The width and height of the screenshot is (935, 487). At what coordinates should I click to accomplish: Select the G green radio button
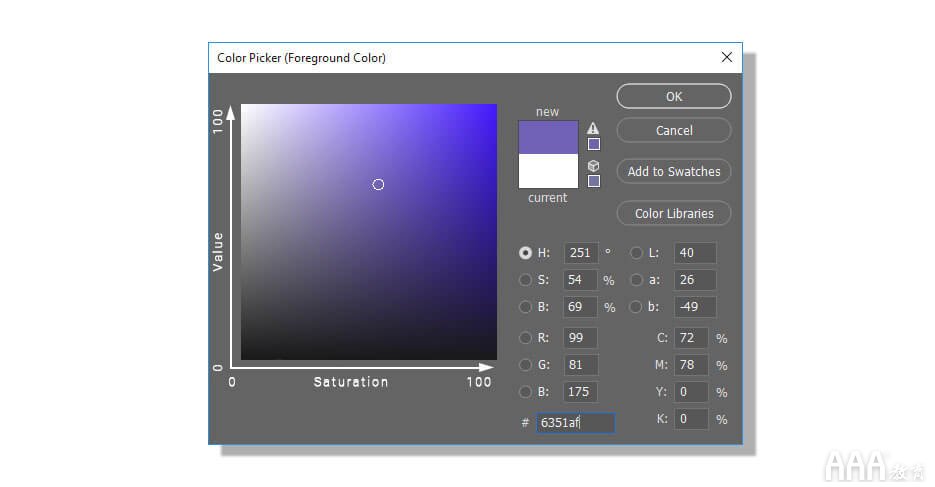(525, 365)
